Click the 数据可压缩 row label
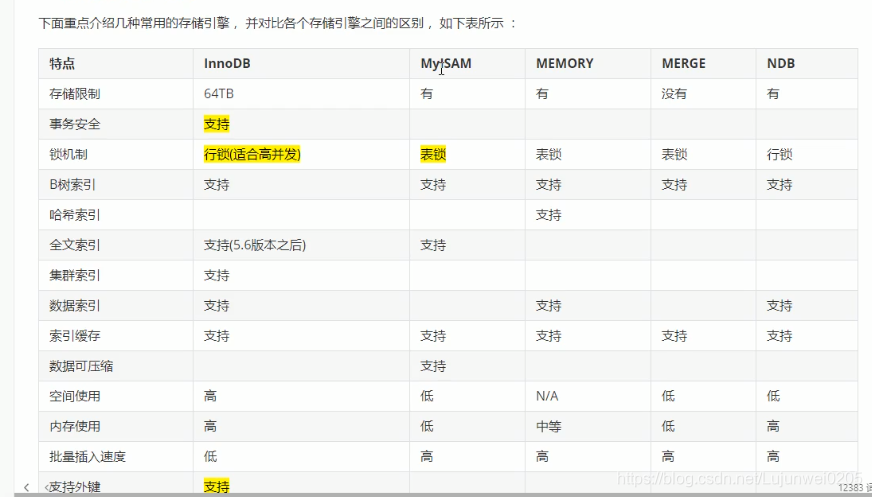The height and width of the screenshot is (497, 872). pyautogui.click(x=81, y=366)
